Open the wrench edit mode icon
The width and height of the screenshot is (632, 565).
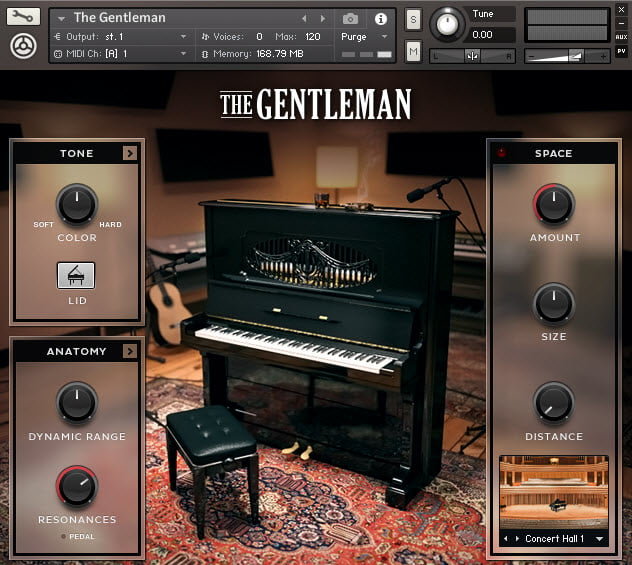(23, 17)
